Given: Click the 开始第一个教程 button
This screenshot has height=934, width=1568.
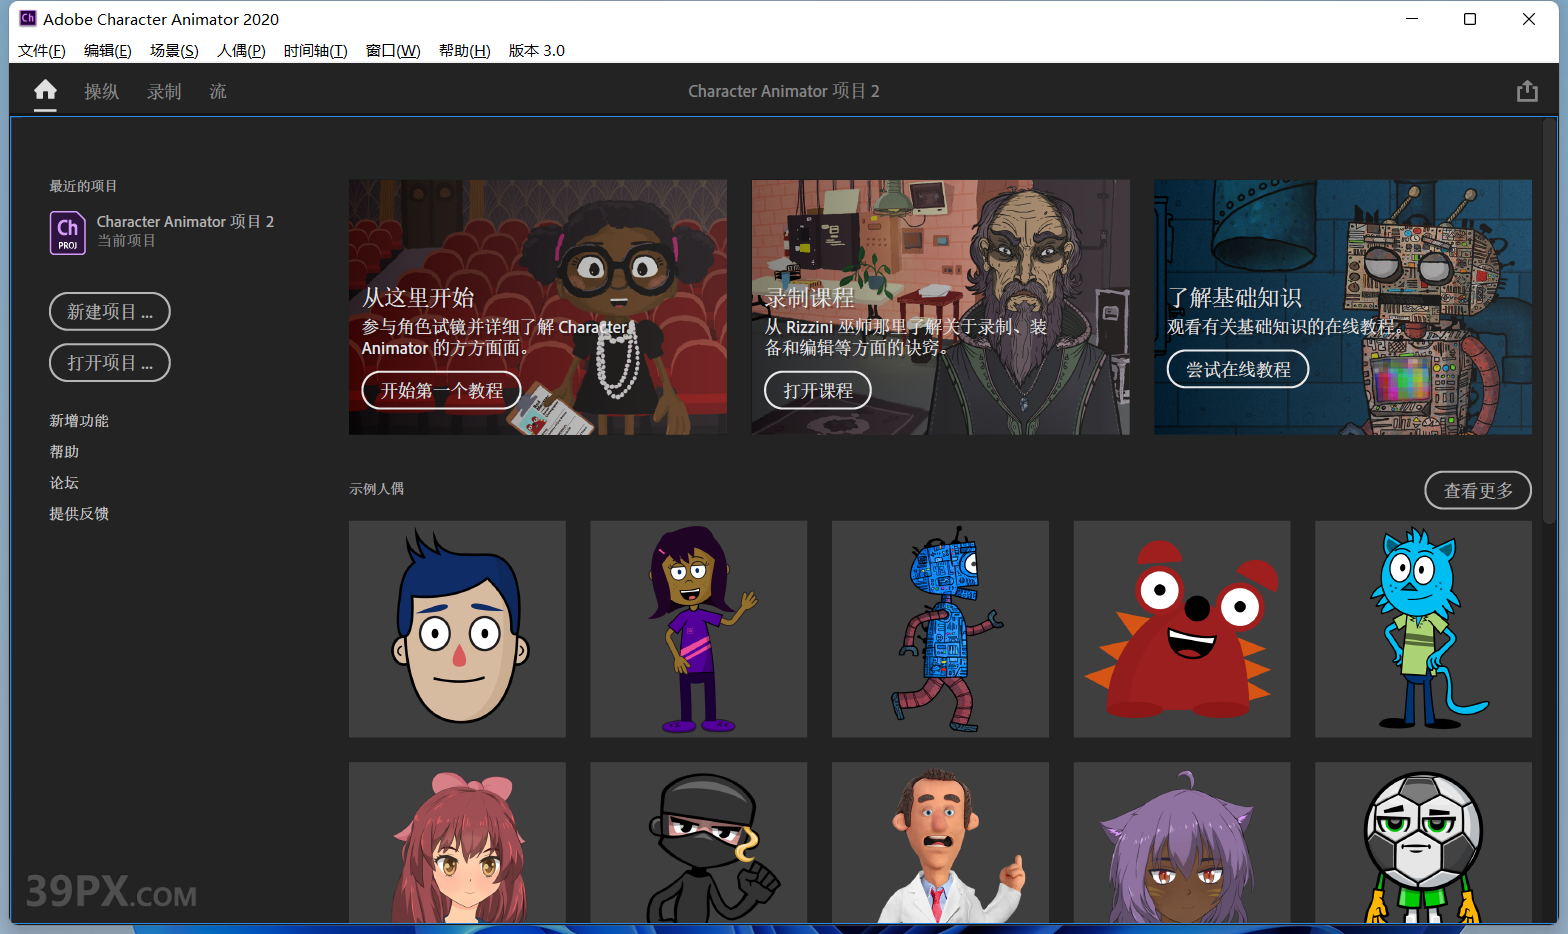Looking at the screenshot, I should (441, 391).
